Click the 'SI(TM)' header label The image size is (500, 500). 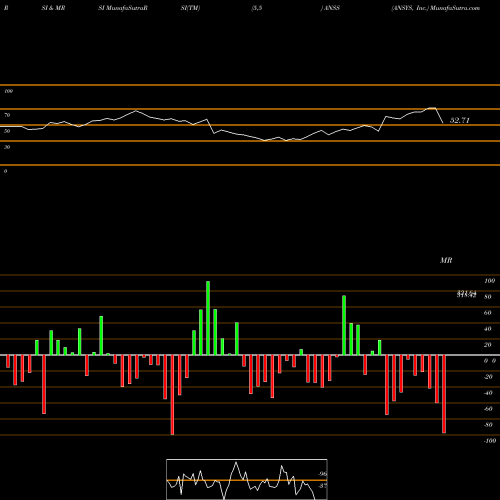pyautogui.click(x=190, y=8)
